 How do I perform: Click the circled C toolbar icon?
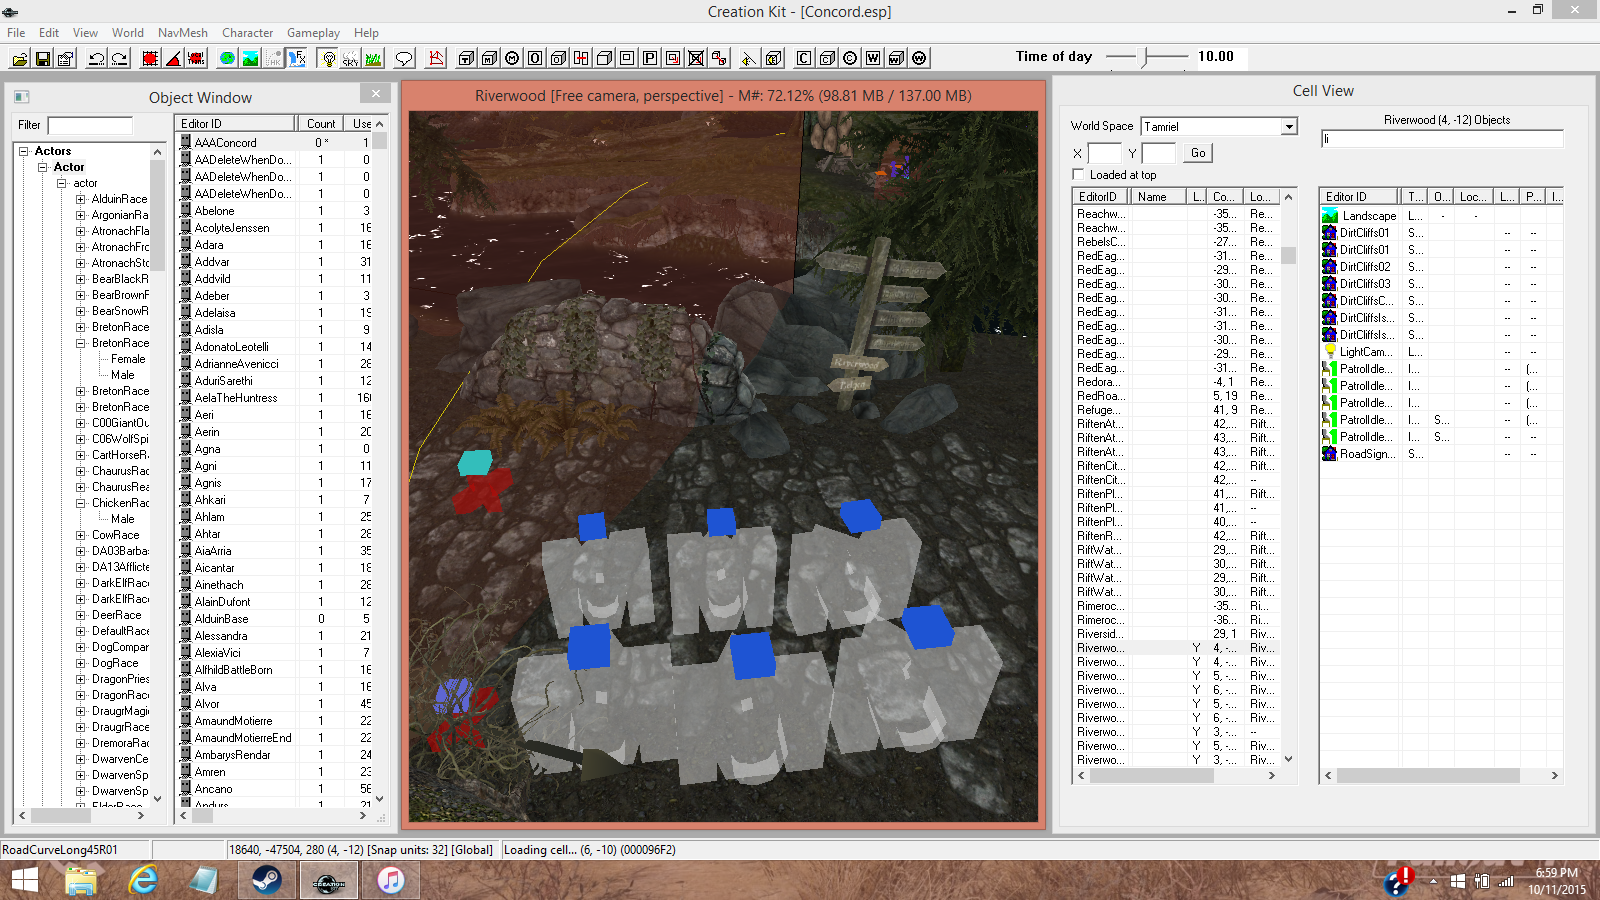[x=850, y=58]
